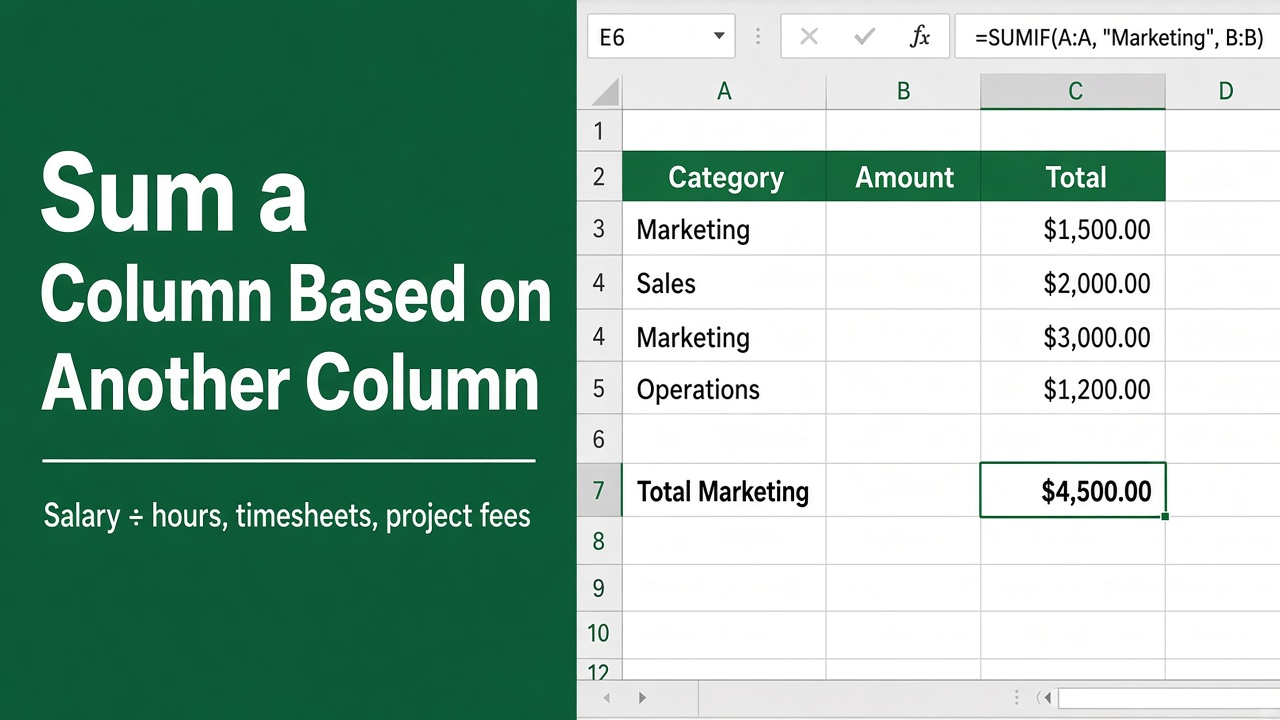Click the checkmark confirm entry icon
The width and height of the screenshot is (1280, 720).
(x=864, y=37)
